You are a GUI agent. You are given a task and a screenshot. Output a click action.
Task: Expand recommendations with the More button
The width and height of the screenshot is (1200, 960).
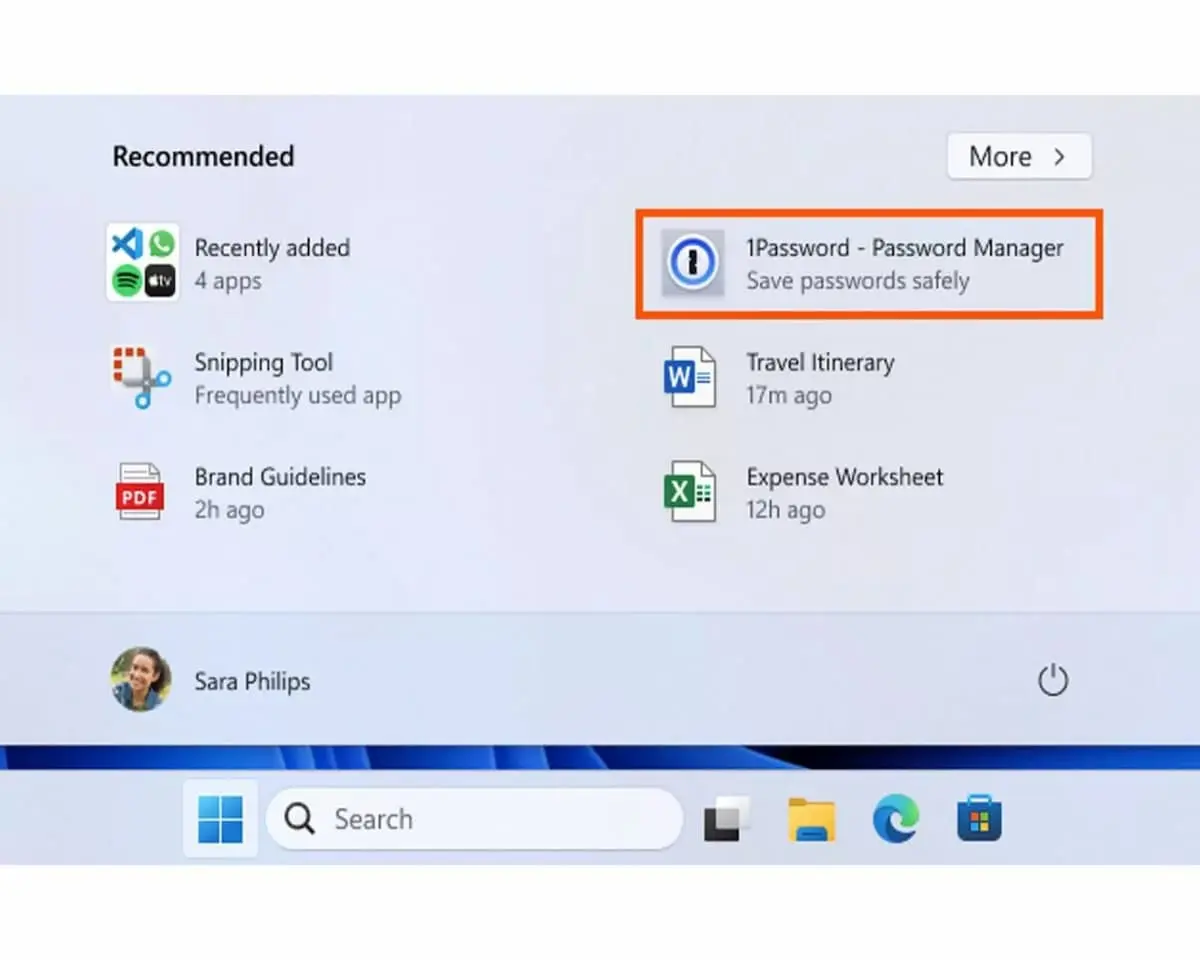pos(1019,157)
